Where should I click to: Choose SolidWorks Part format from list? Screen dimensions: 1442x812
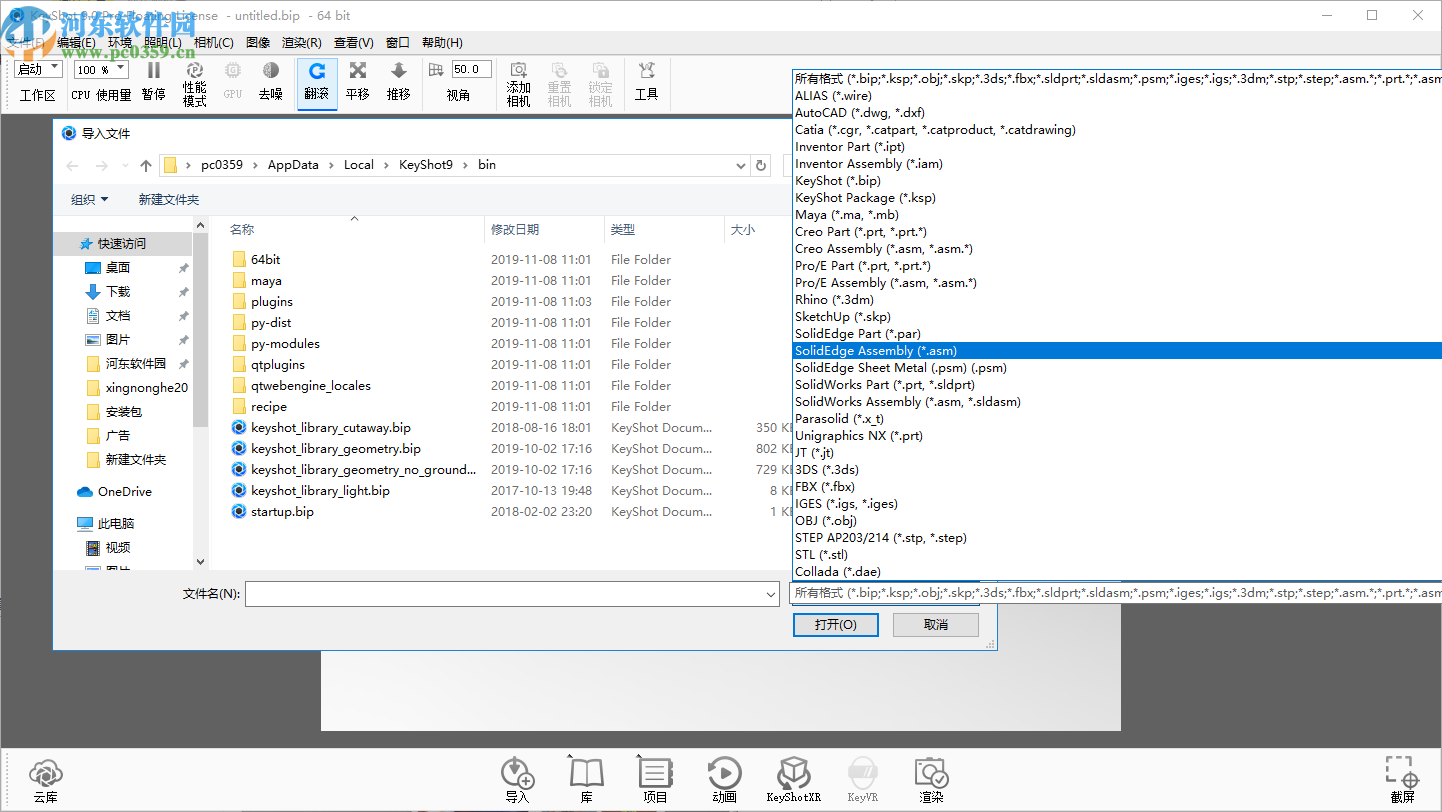click(884, 385)
